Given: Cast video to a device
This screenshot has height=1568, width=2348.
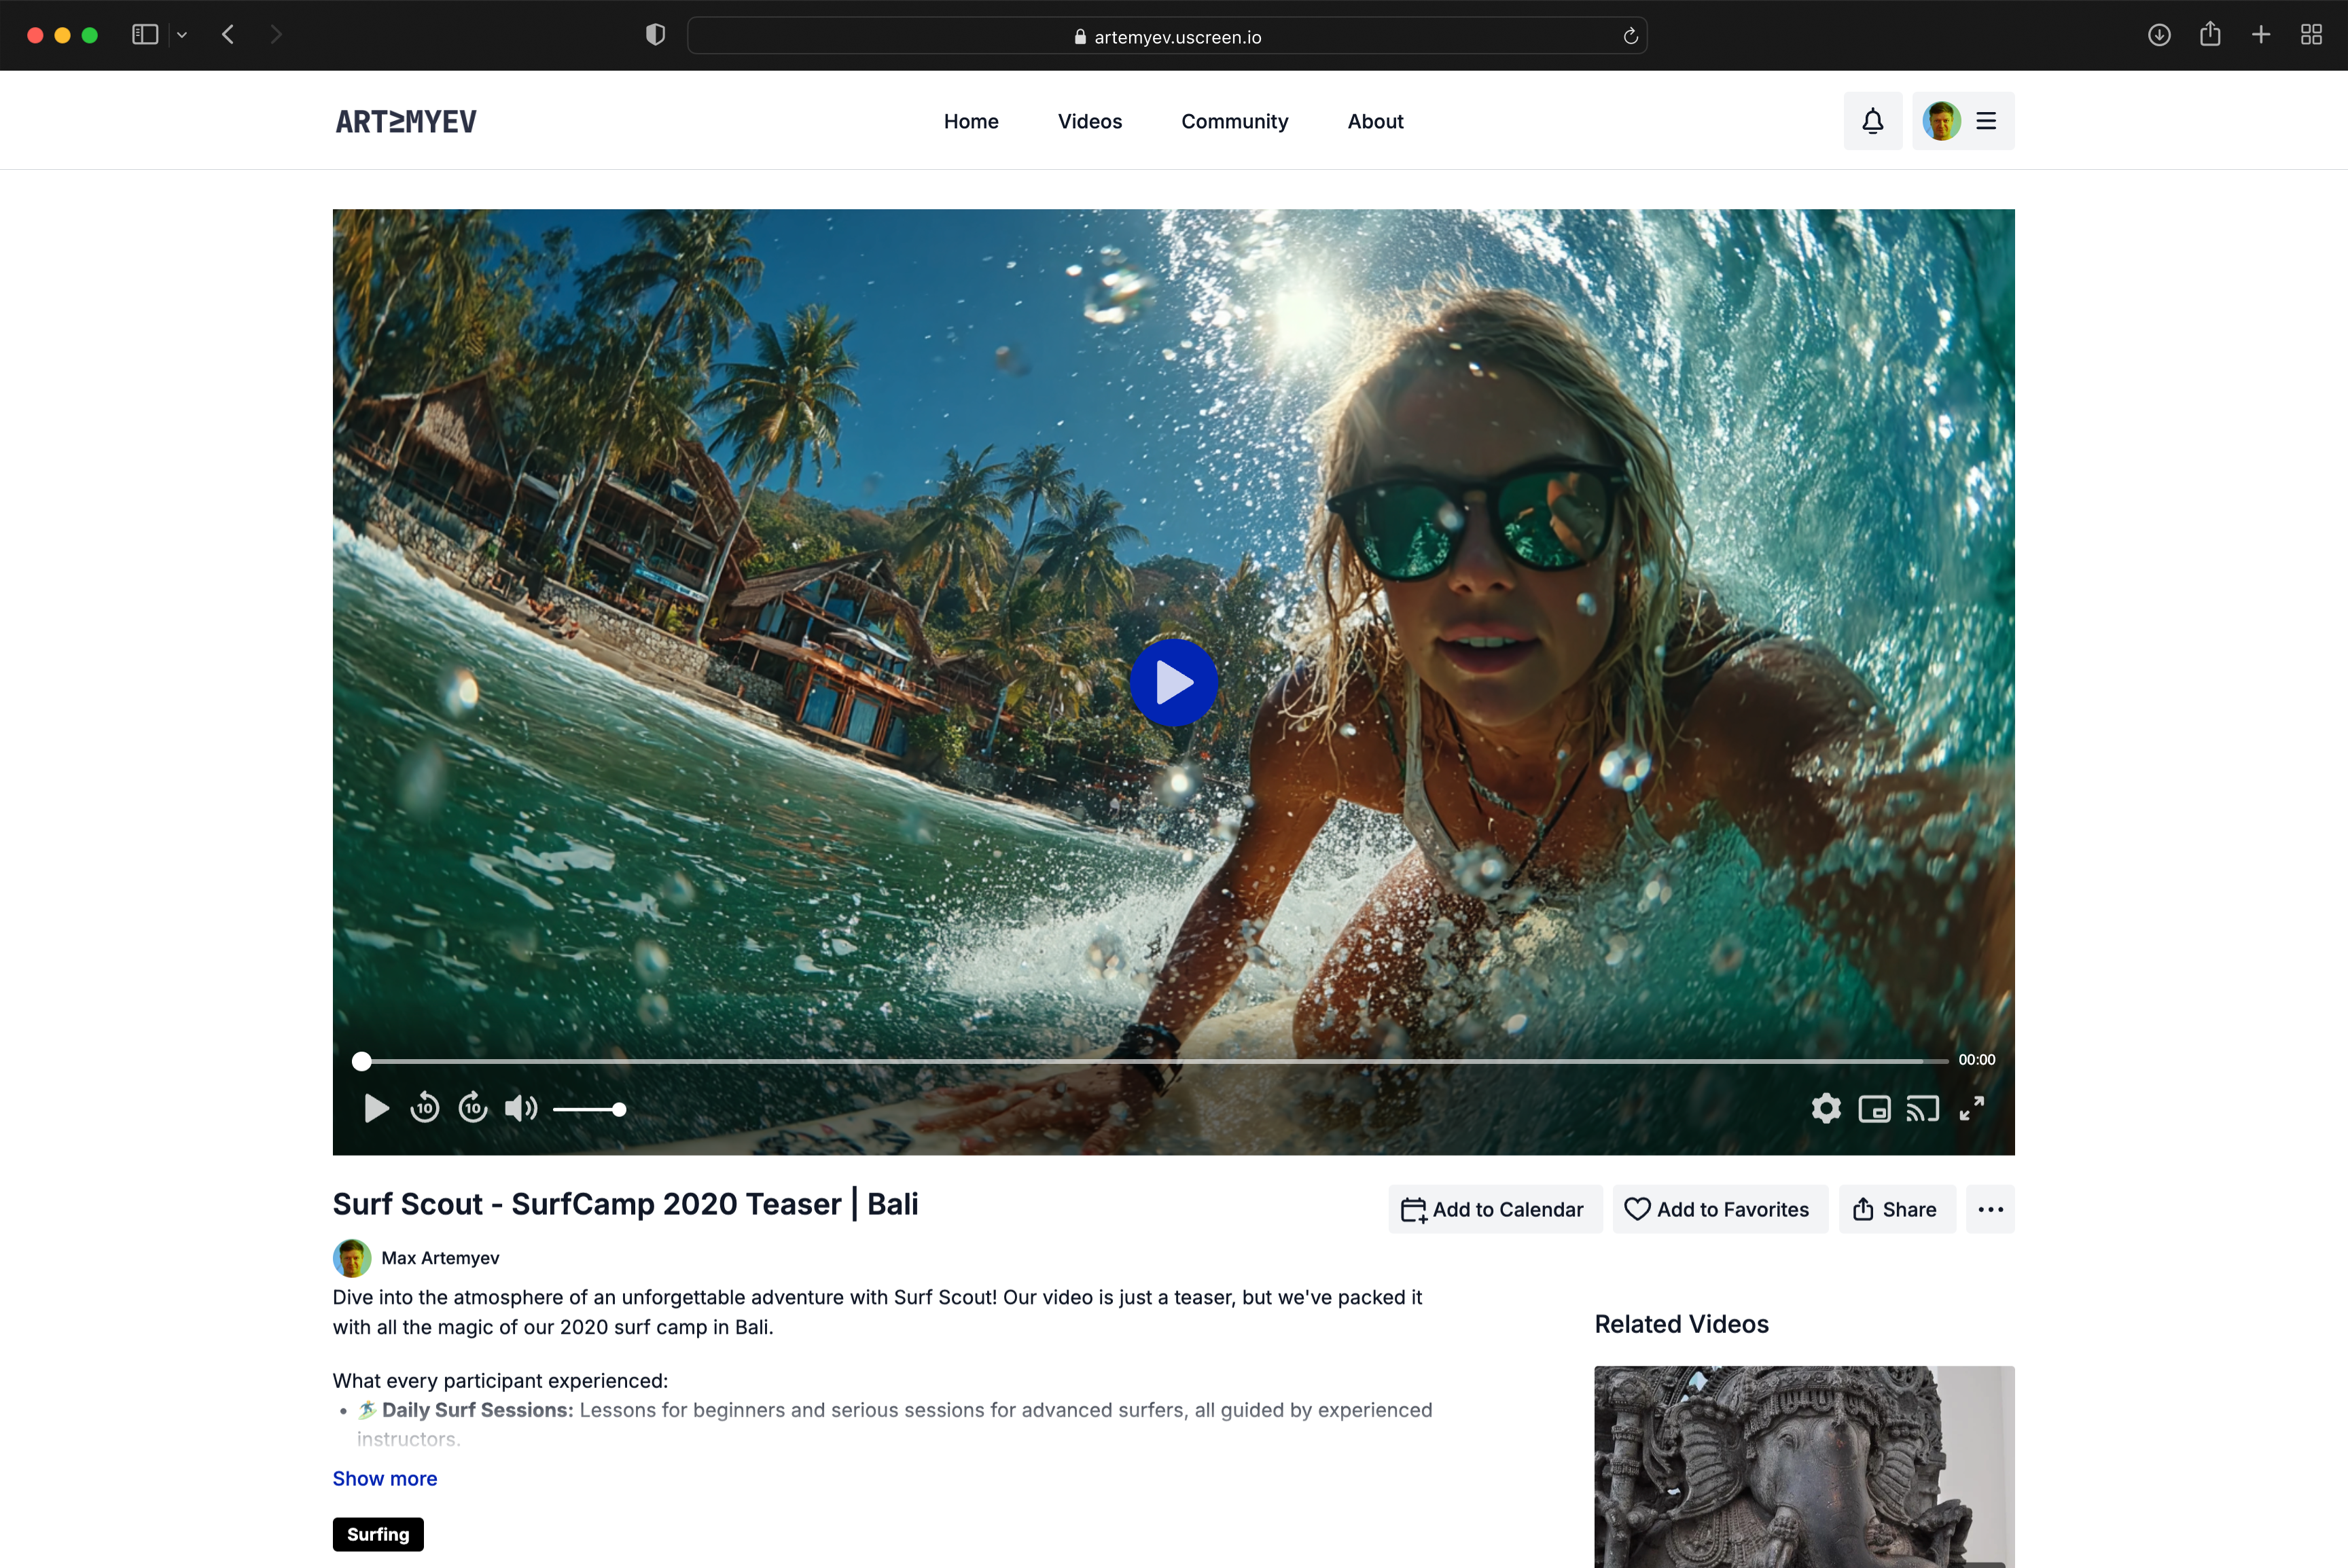Looking at the screenshot, I should click(1922, 1108).
